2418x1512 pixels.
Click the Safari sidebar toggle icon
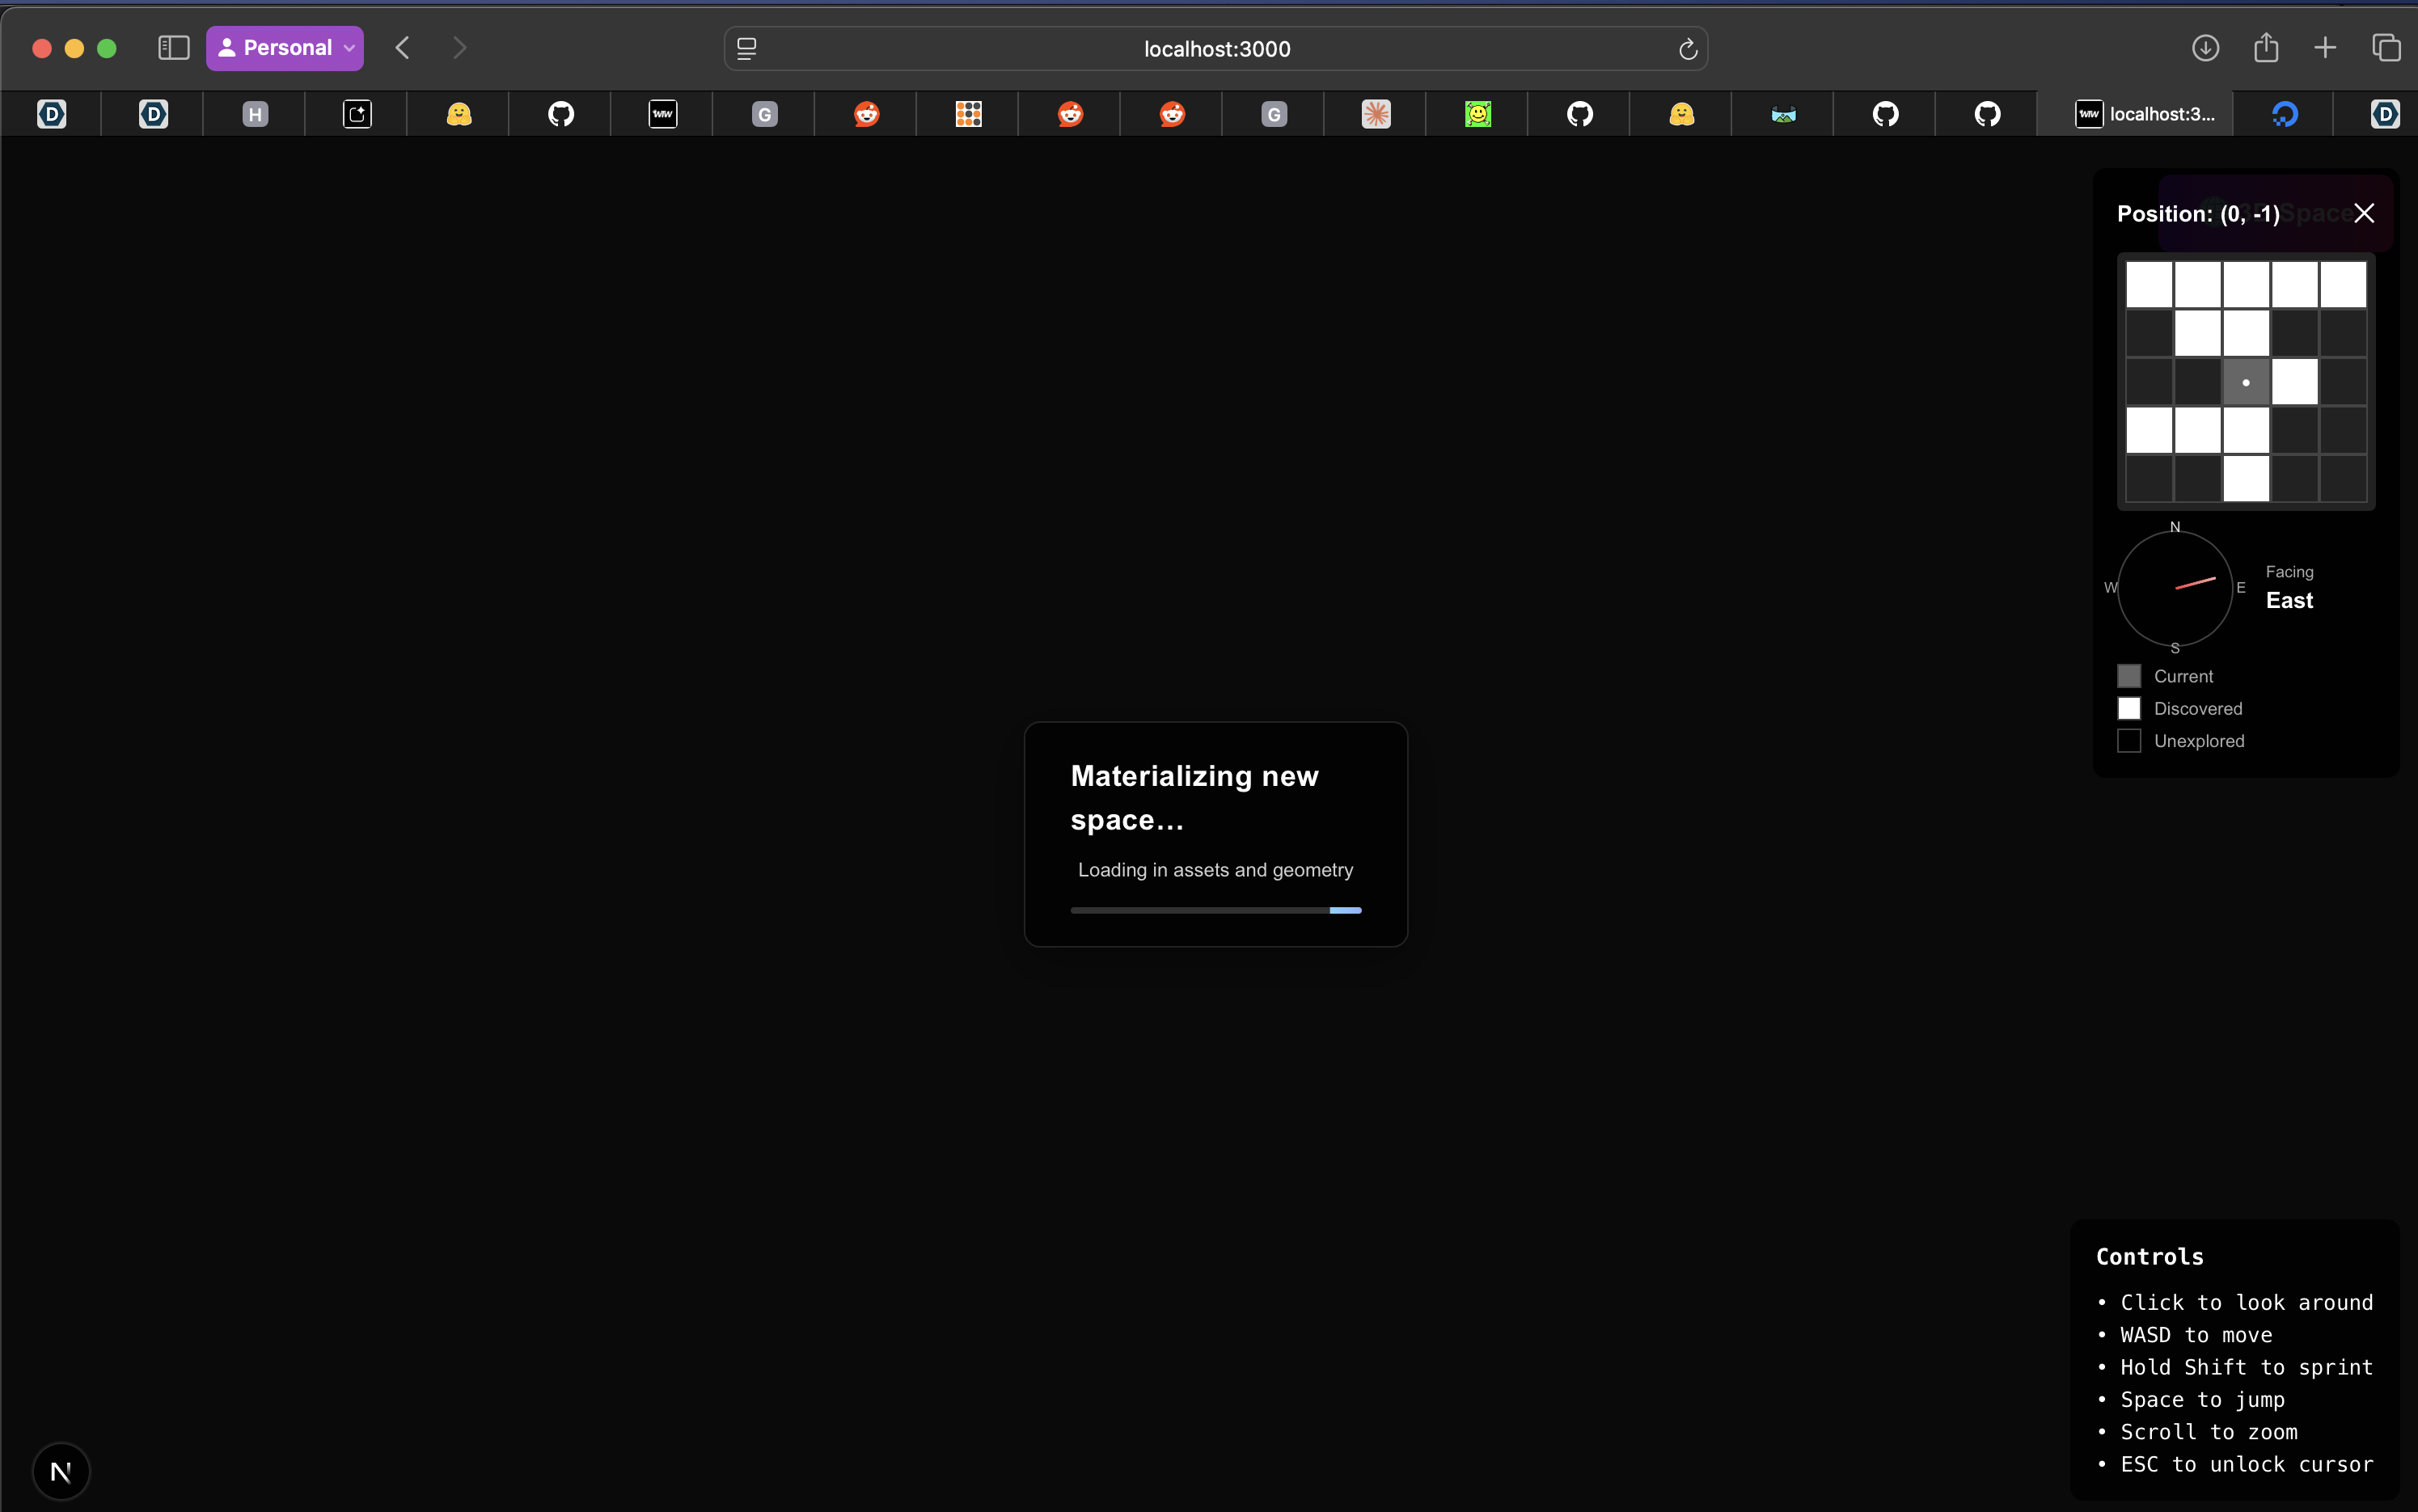[x=174, y=48]
